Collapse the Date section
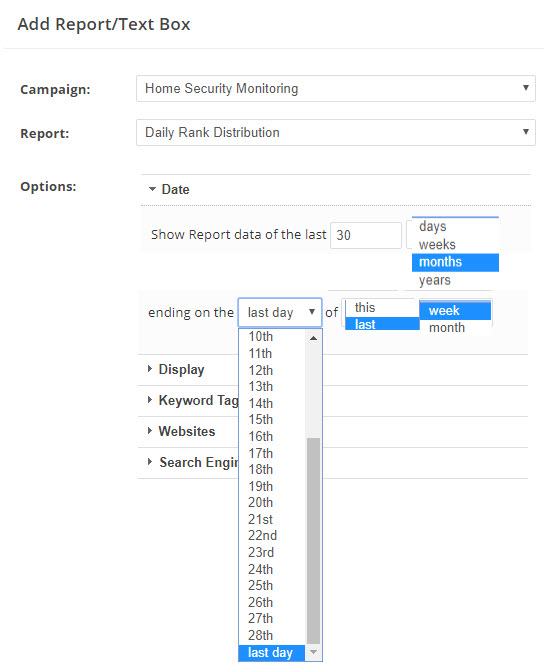 [169, 189]
